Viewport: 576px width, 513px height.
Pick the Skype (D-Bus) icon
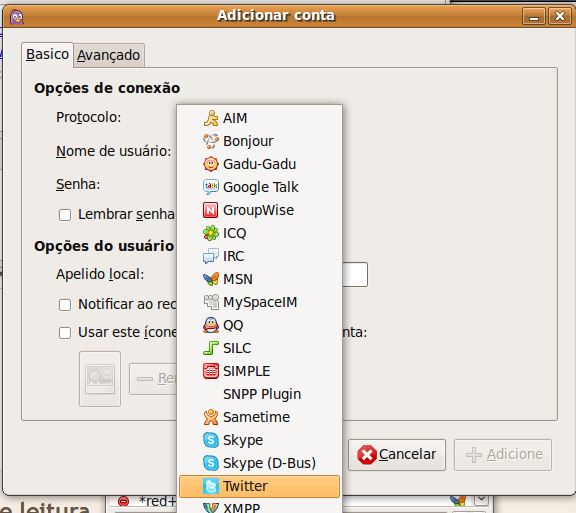point(211,463)
